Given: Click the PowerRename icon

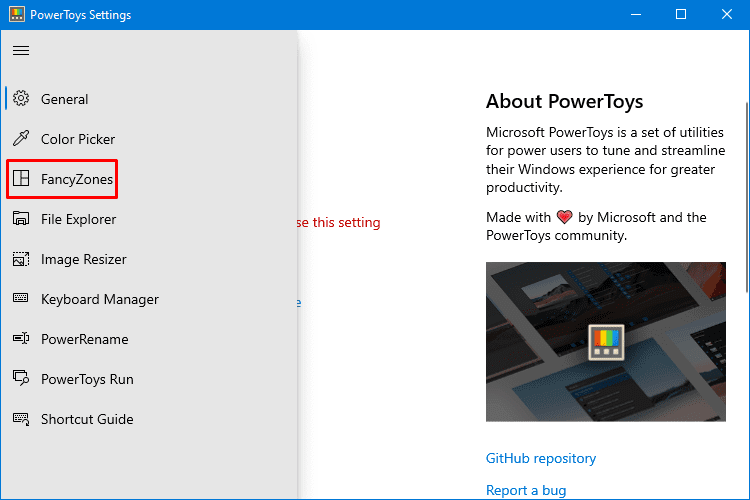Looking at the screenshot, I should 21,338.
